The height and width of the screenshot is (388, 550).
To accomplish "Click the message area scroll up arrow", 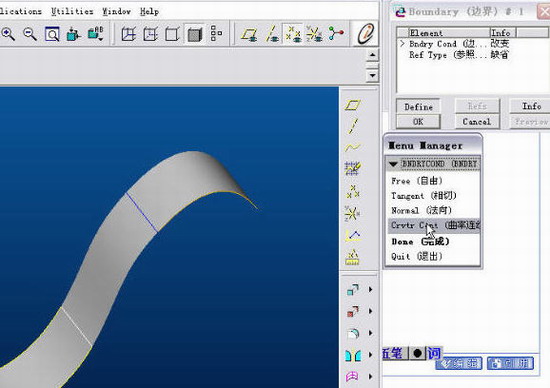I will point(373,55).
